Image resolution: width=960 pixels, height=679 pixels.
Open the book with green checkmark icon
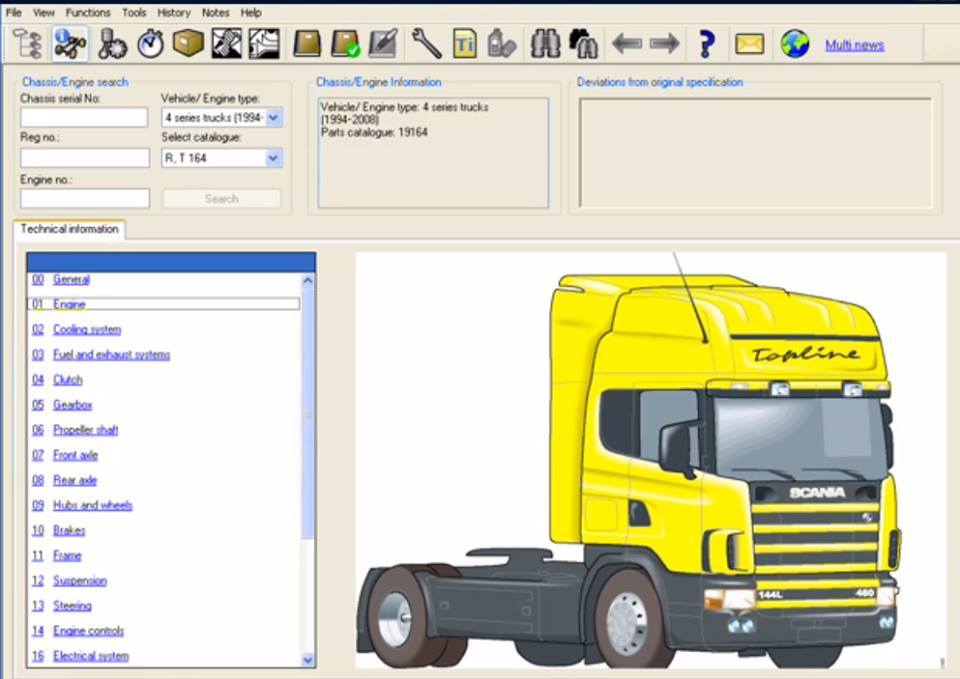[x=345, y=44]
